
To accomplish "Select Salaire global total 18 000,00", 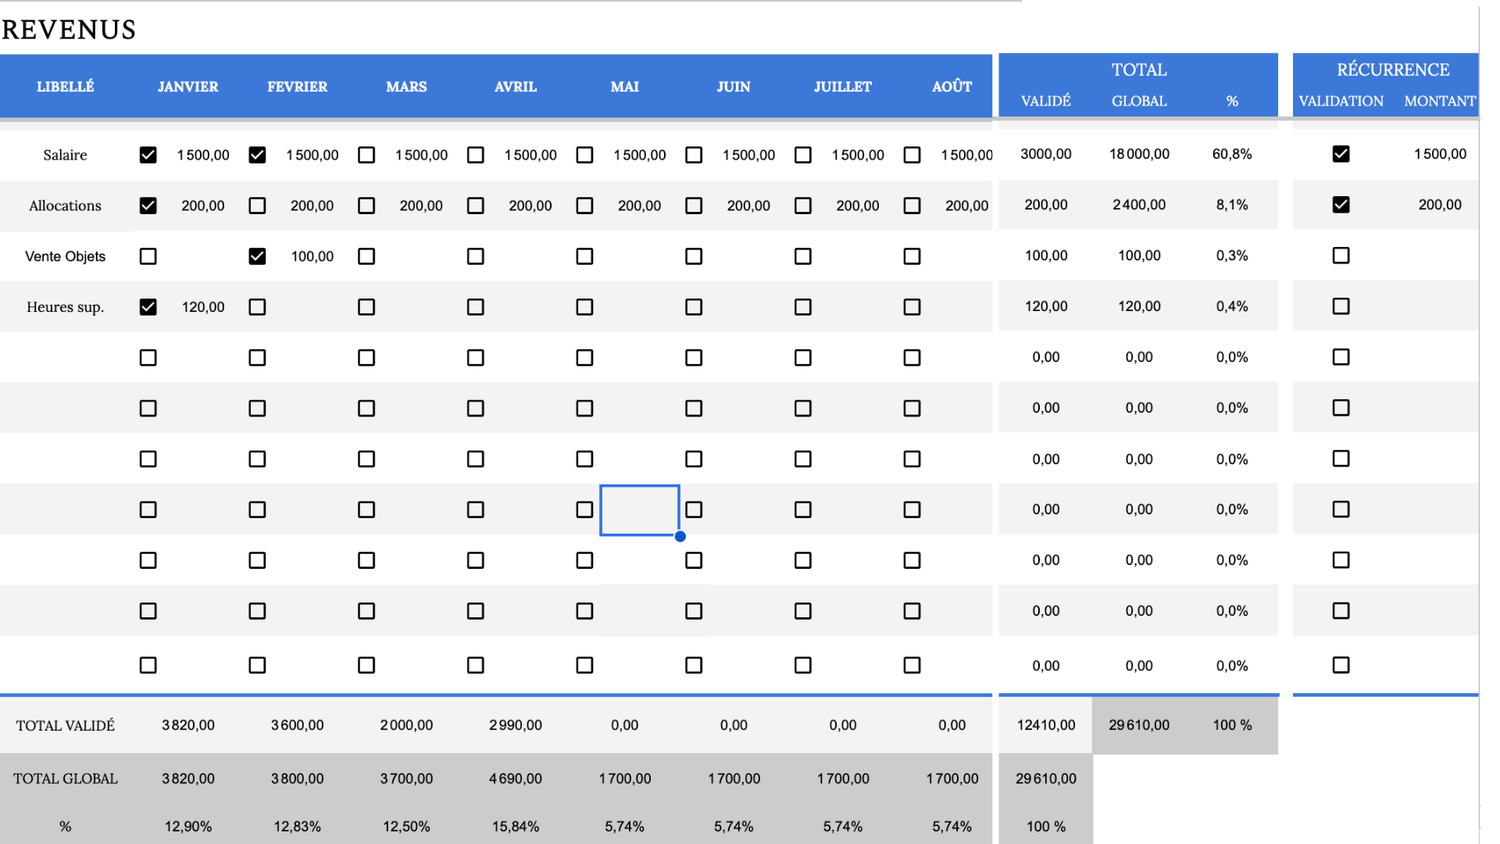I will click(x=1139, y=154).
